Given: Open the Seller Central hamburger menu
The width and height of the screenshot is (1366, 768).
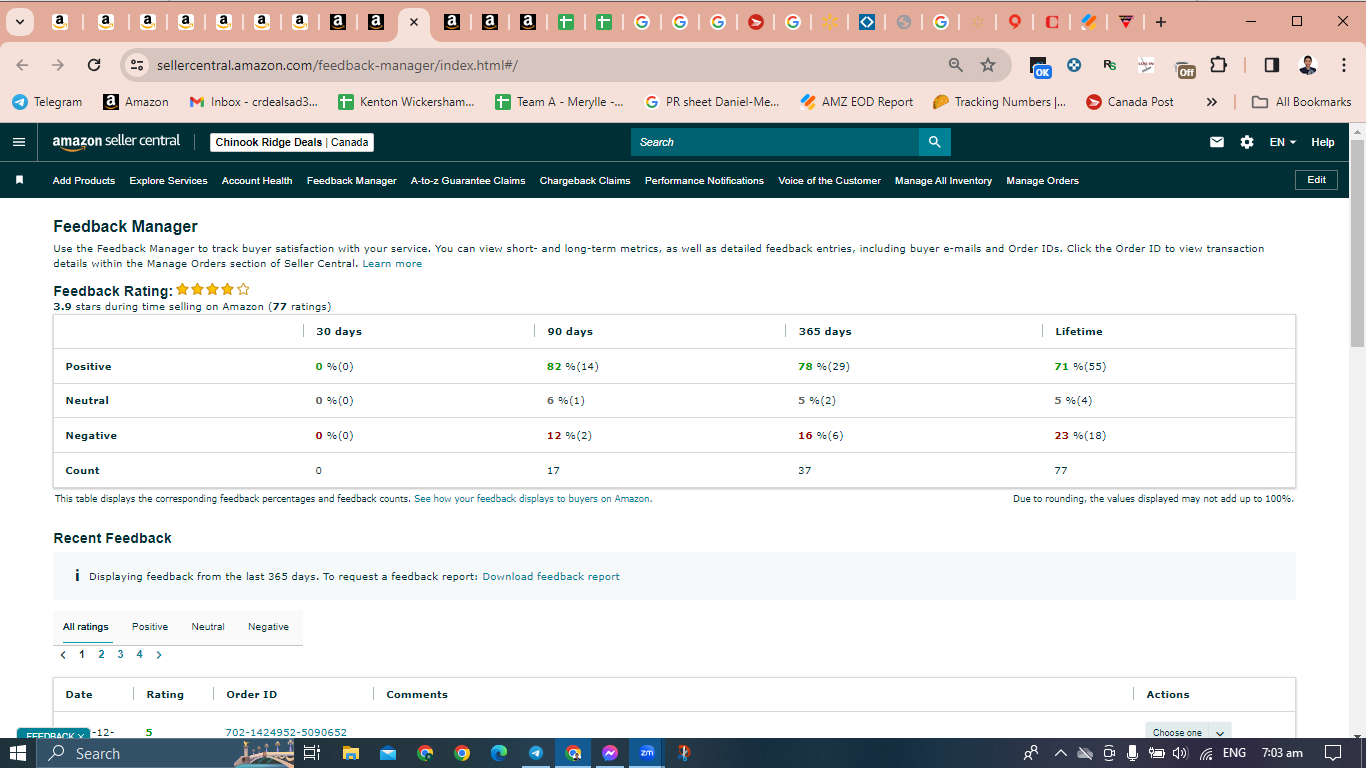Looking at the screenshot, I should [19, 142].
